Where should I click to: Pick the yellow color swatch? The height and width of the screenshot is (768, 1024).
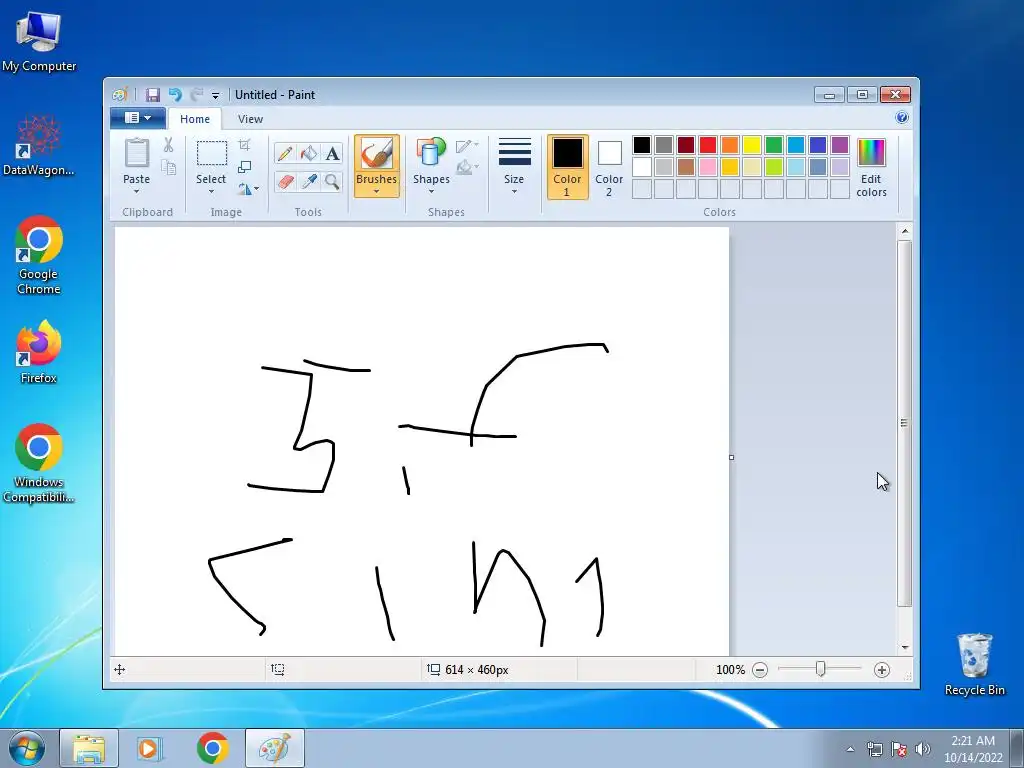(752, 145)
